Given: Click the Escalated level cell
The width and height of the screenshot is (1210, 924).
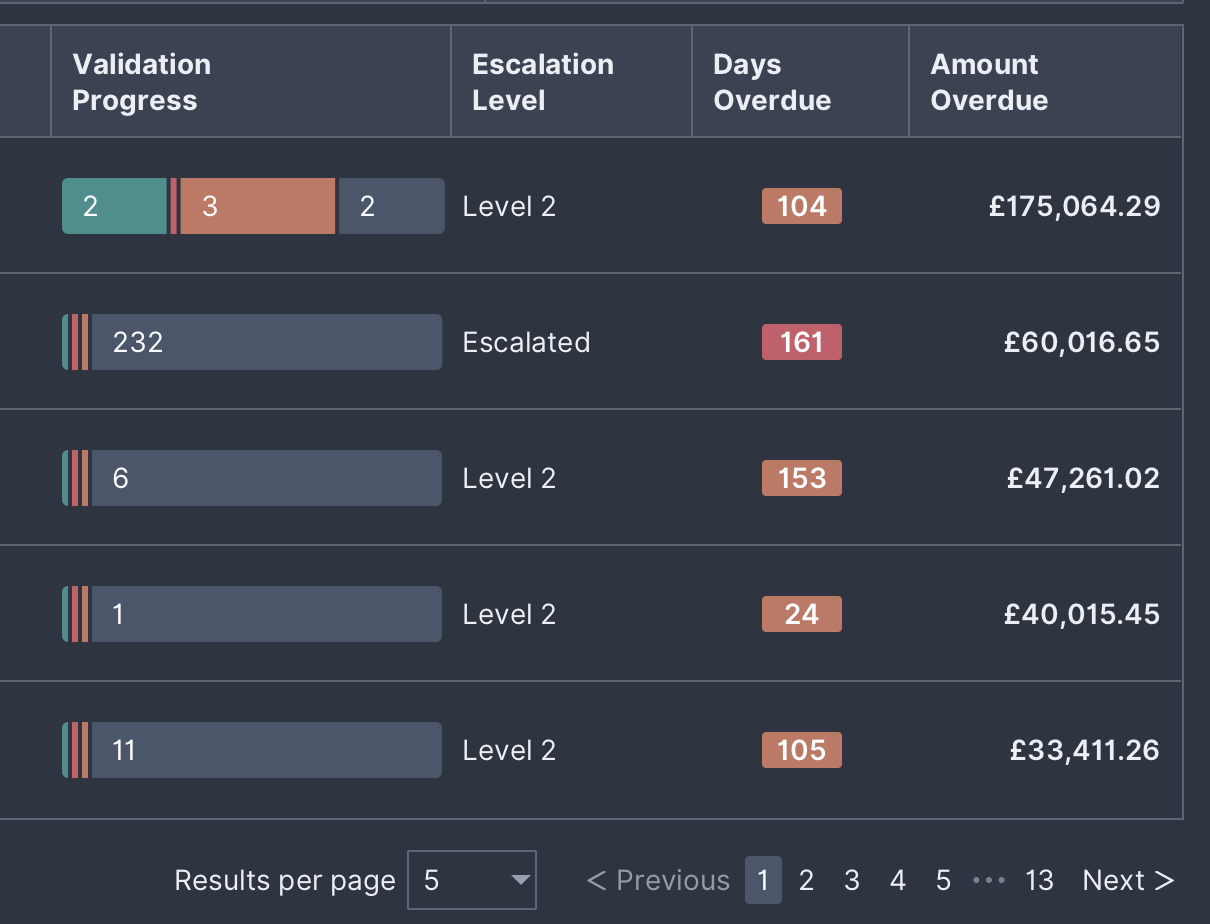Looking at the screenshot, I should point(526,342).
